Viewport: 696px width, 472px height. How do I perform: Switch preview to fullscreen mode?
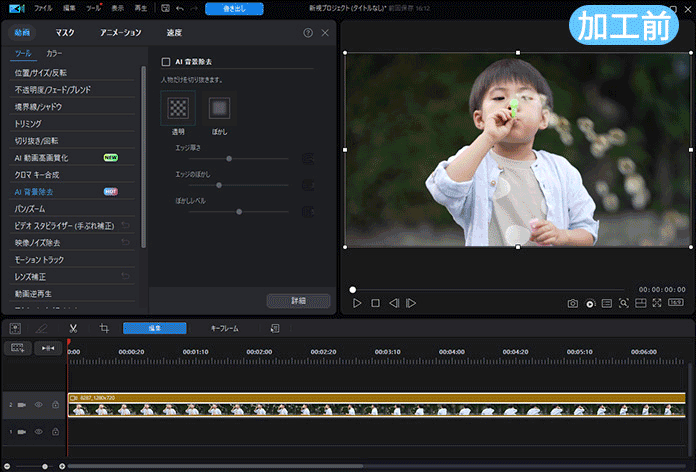point(657,303)
